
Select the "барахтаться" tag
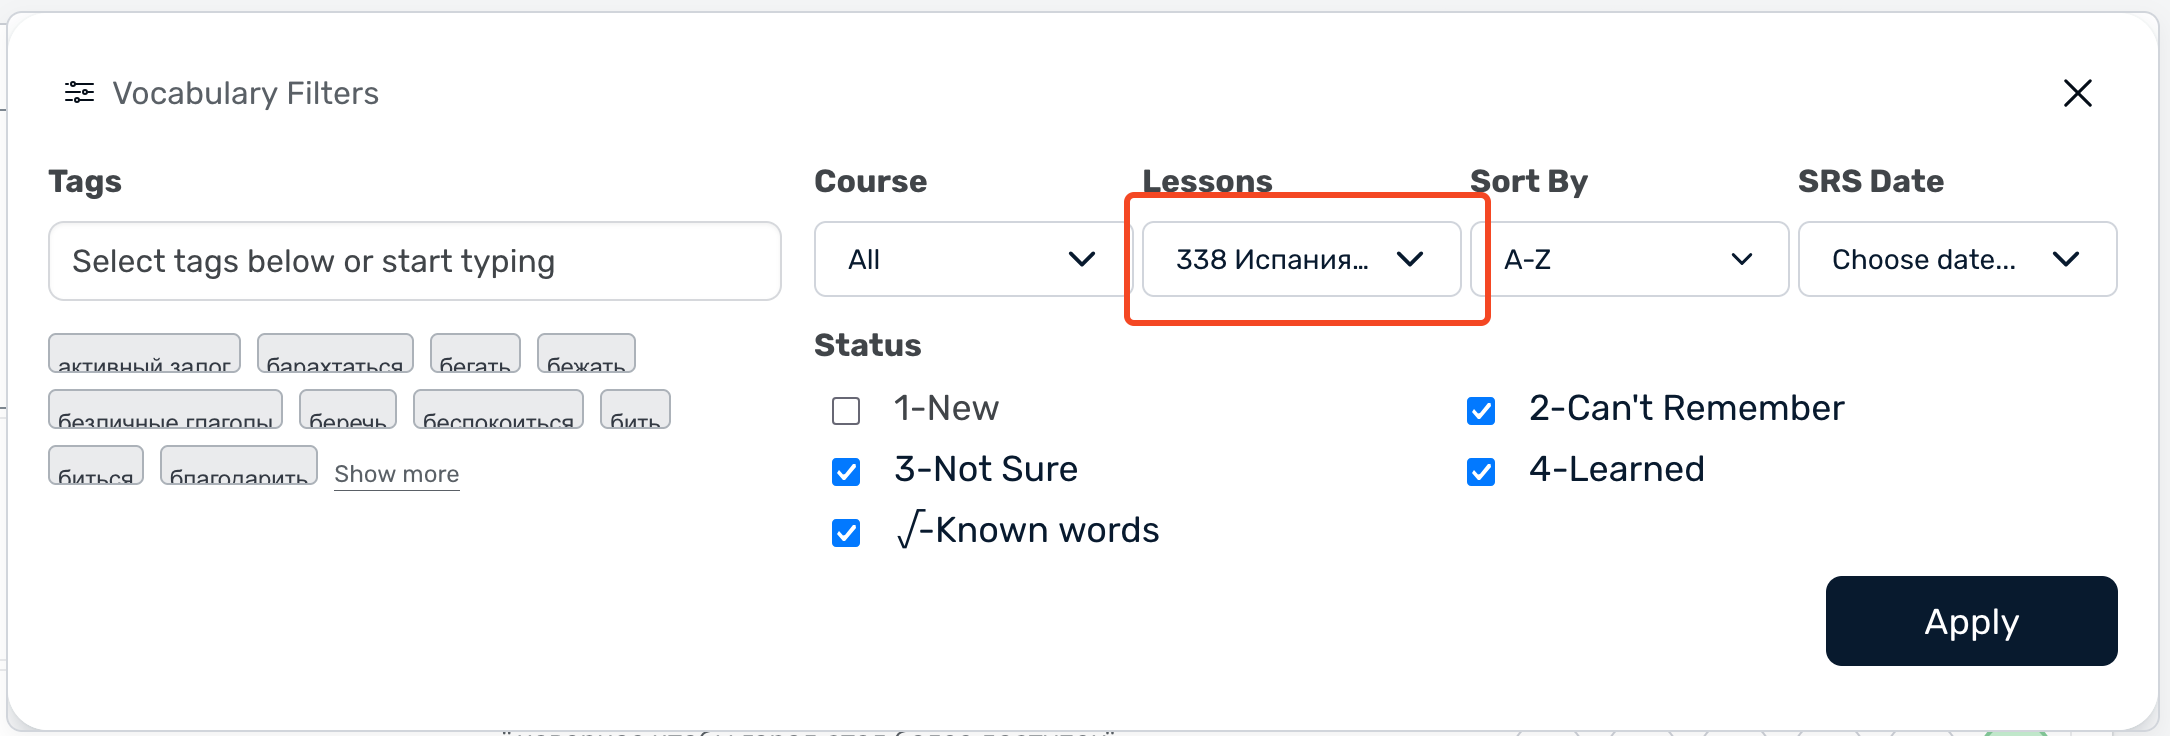click(335, 355)
